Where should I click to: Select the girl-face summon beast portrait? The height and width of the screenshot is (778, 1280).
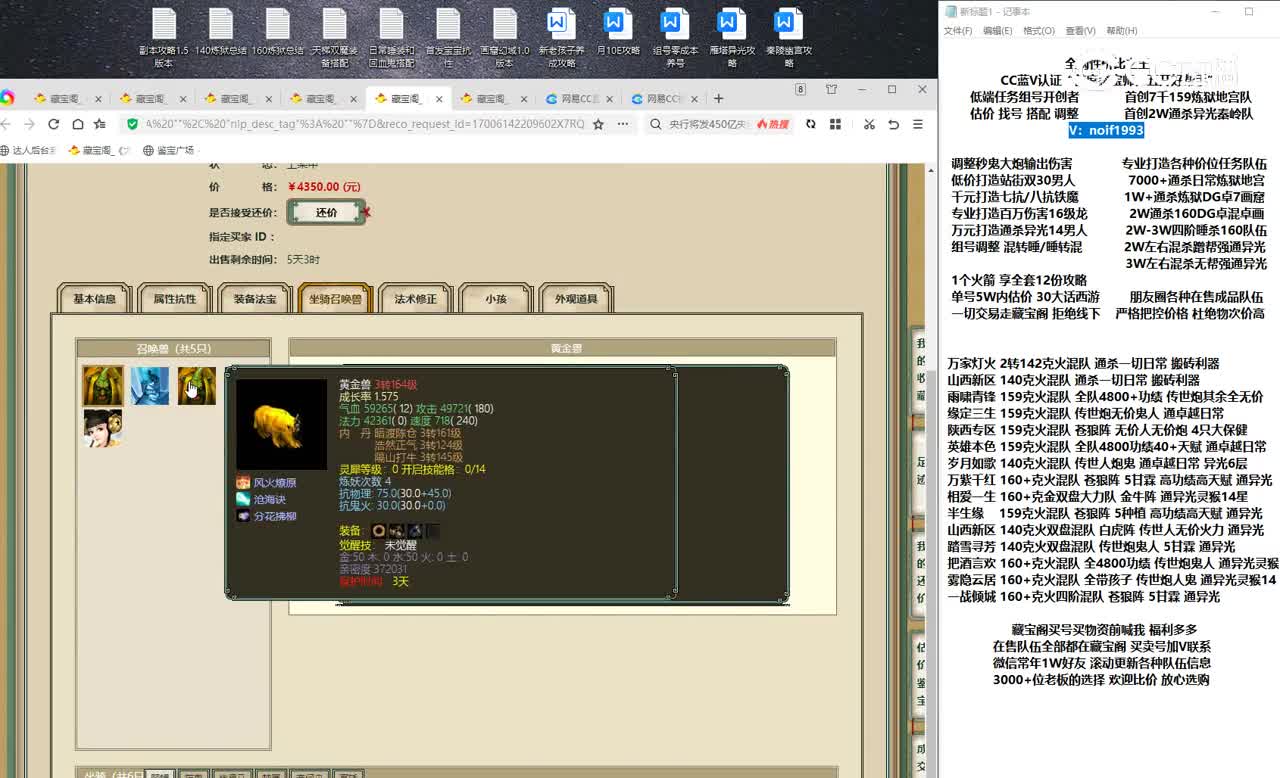[x=102, y=428]
